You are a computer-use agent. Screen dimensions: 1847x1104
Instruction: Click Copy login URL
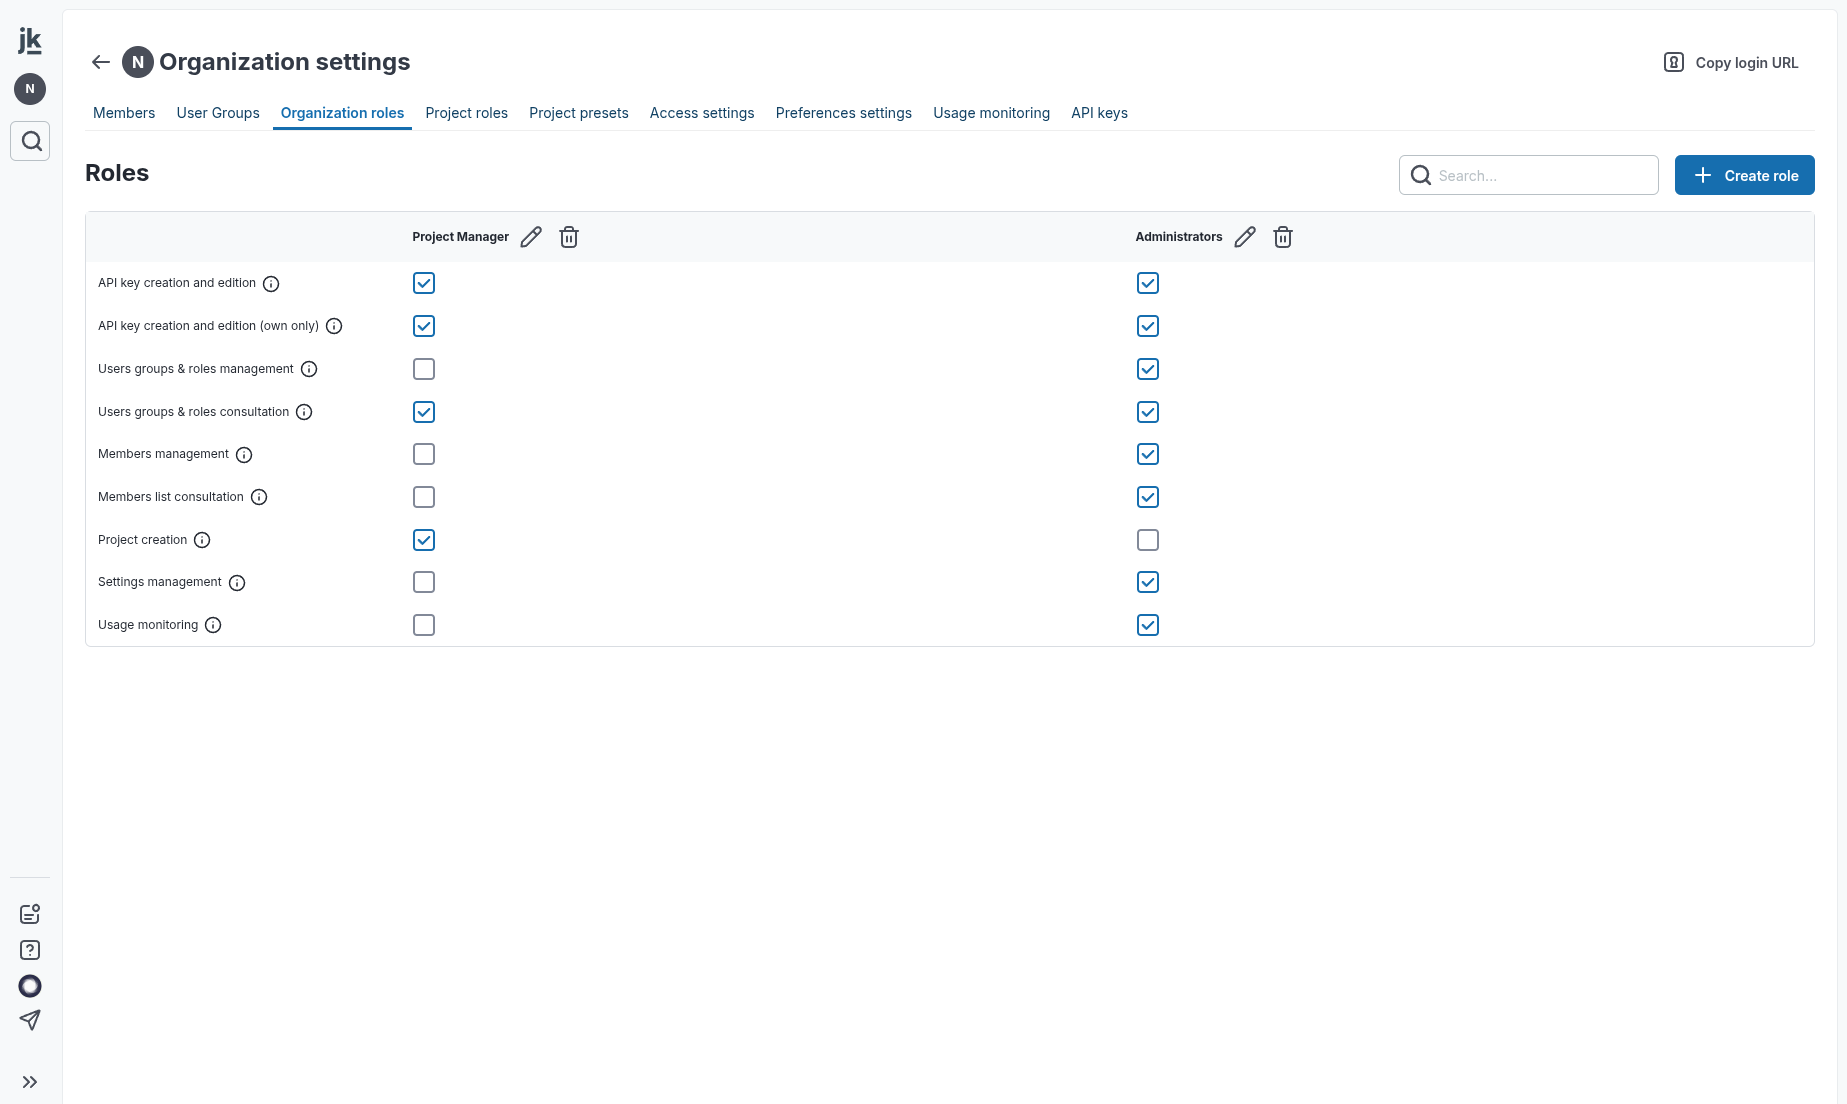coord(1731,62)
